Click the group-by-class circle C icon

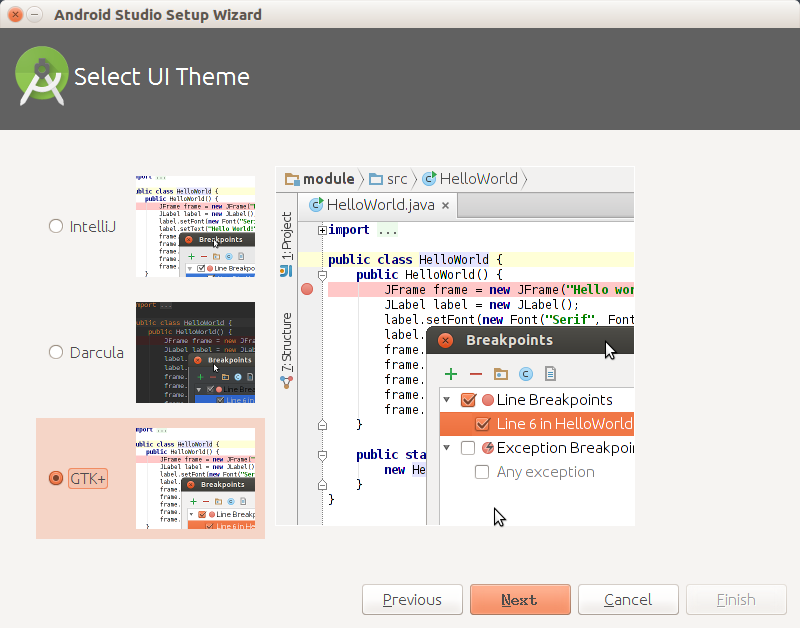tap(526, 374)
